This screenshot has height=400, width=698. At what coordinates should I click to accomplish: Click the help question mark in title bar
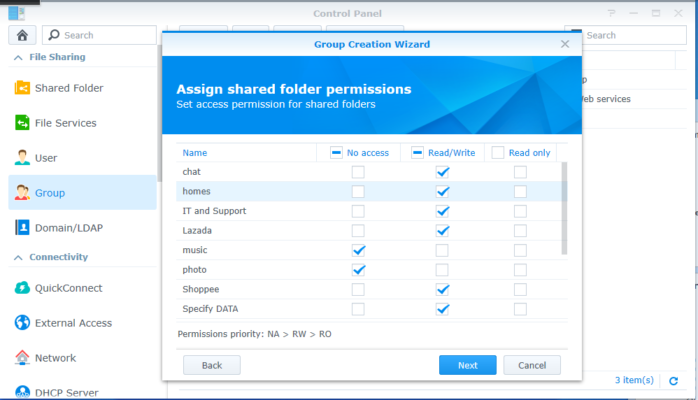pyautogui.click(x=612, y=13)
